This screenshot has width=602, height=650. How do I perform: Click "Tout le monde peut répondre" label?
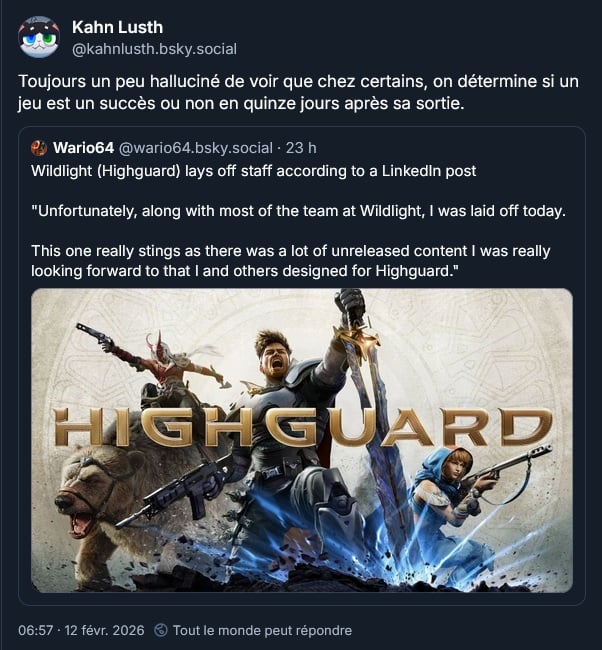(x=262, y=631)
